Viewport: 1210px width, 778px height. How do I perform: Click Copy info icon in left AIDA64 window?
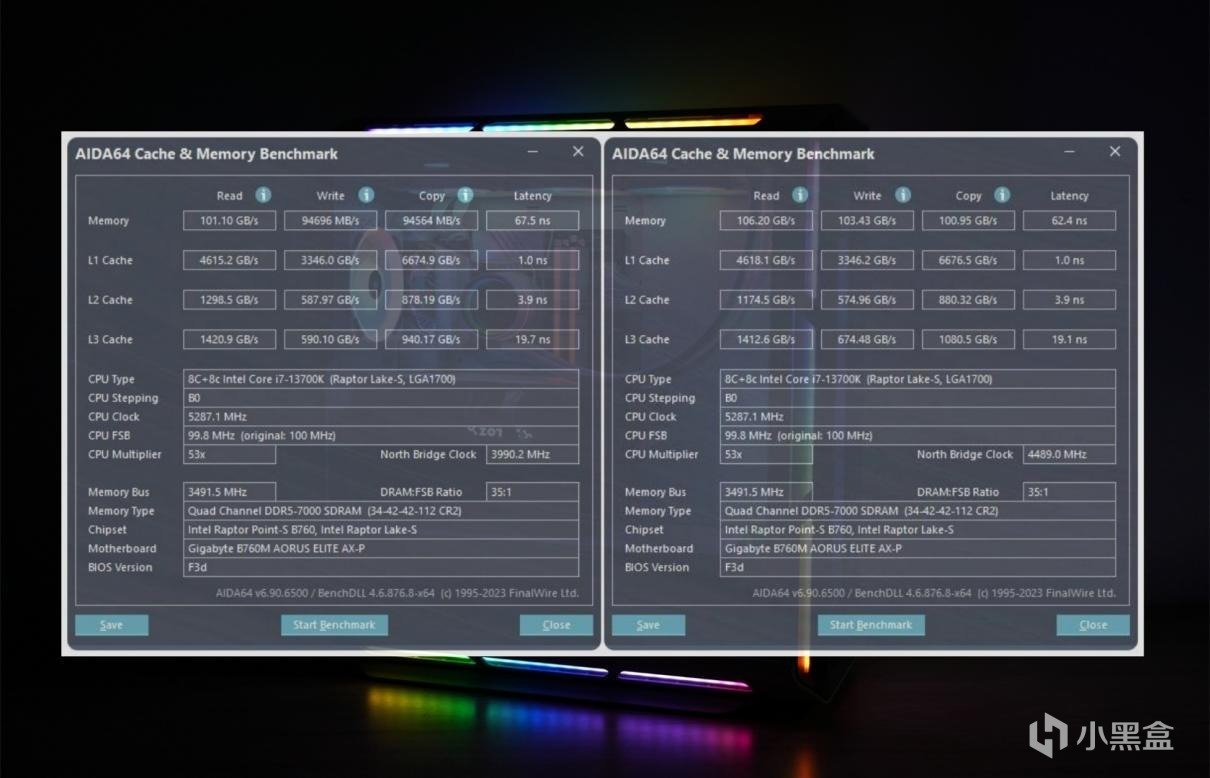coord(465,195)
